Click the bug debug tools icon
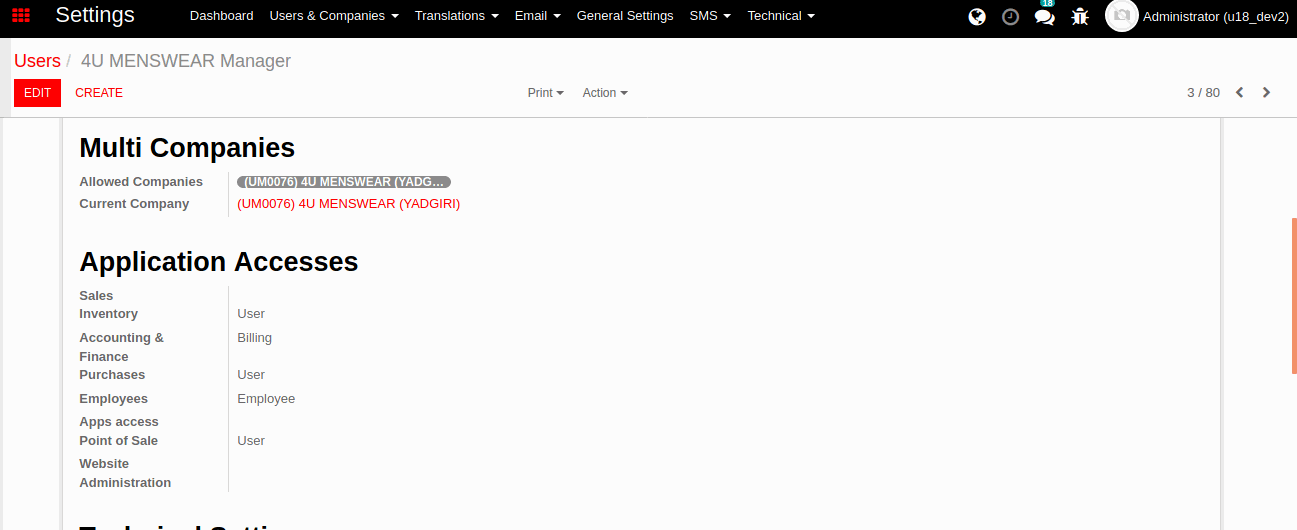 pyautogui.click(x=1079, y=17)
